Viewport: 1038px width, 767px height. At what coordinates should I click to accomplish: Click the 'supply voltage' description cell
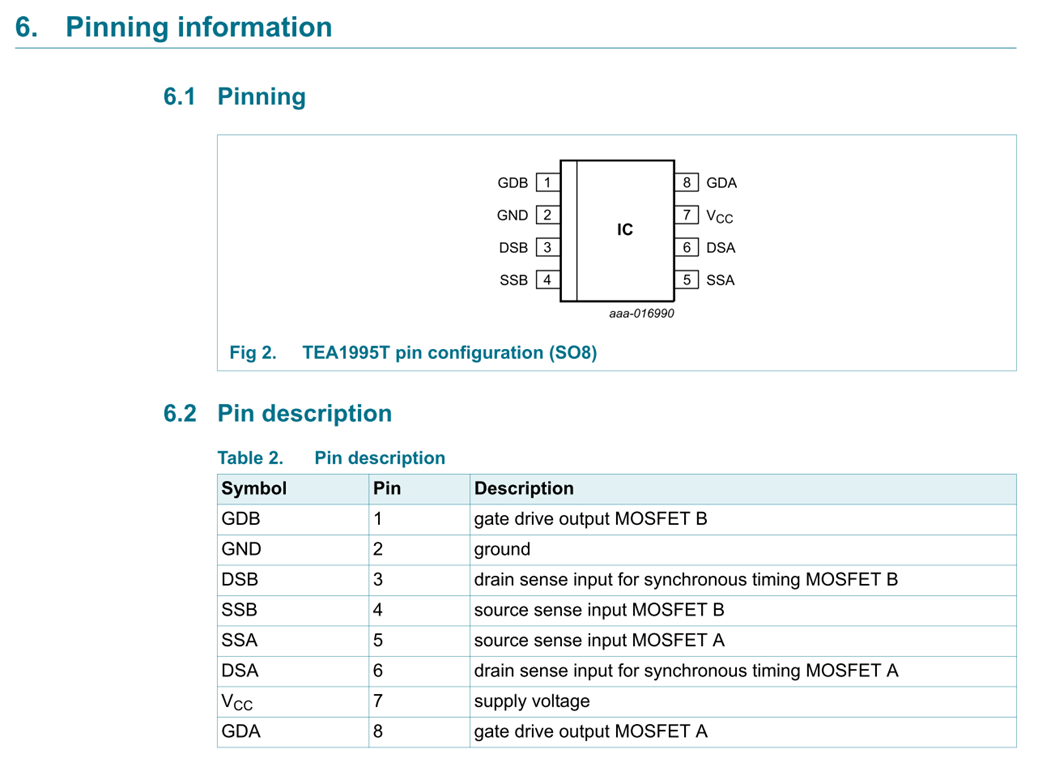tap(532, 701)
